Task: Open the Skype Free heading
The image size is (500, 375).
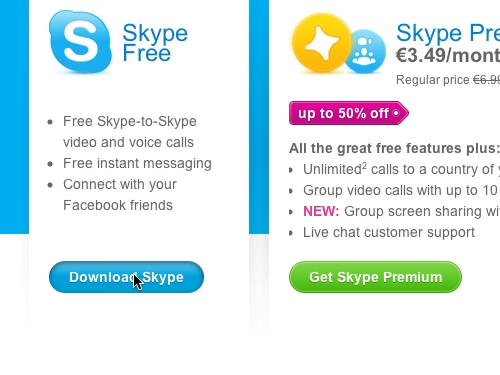Action: point(155,42)
